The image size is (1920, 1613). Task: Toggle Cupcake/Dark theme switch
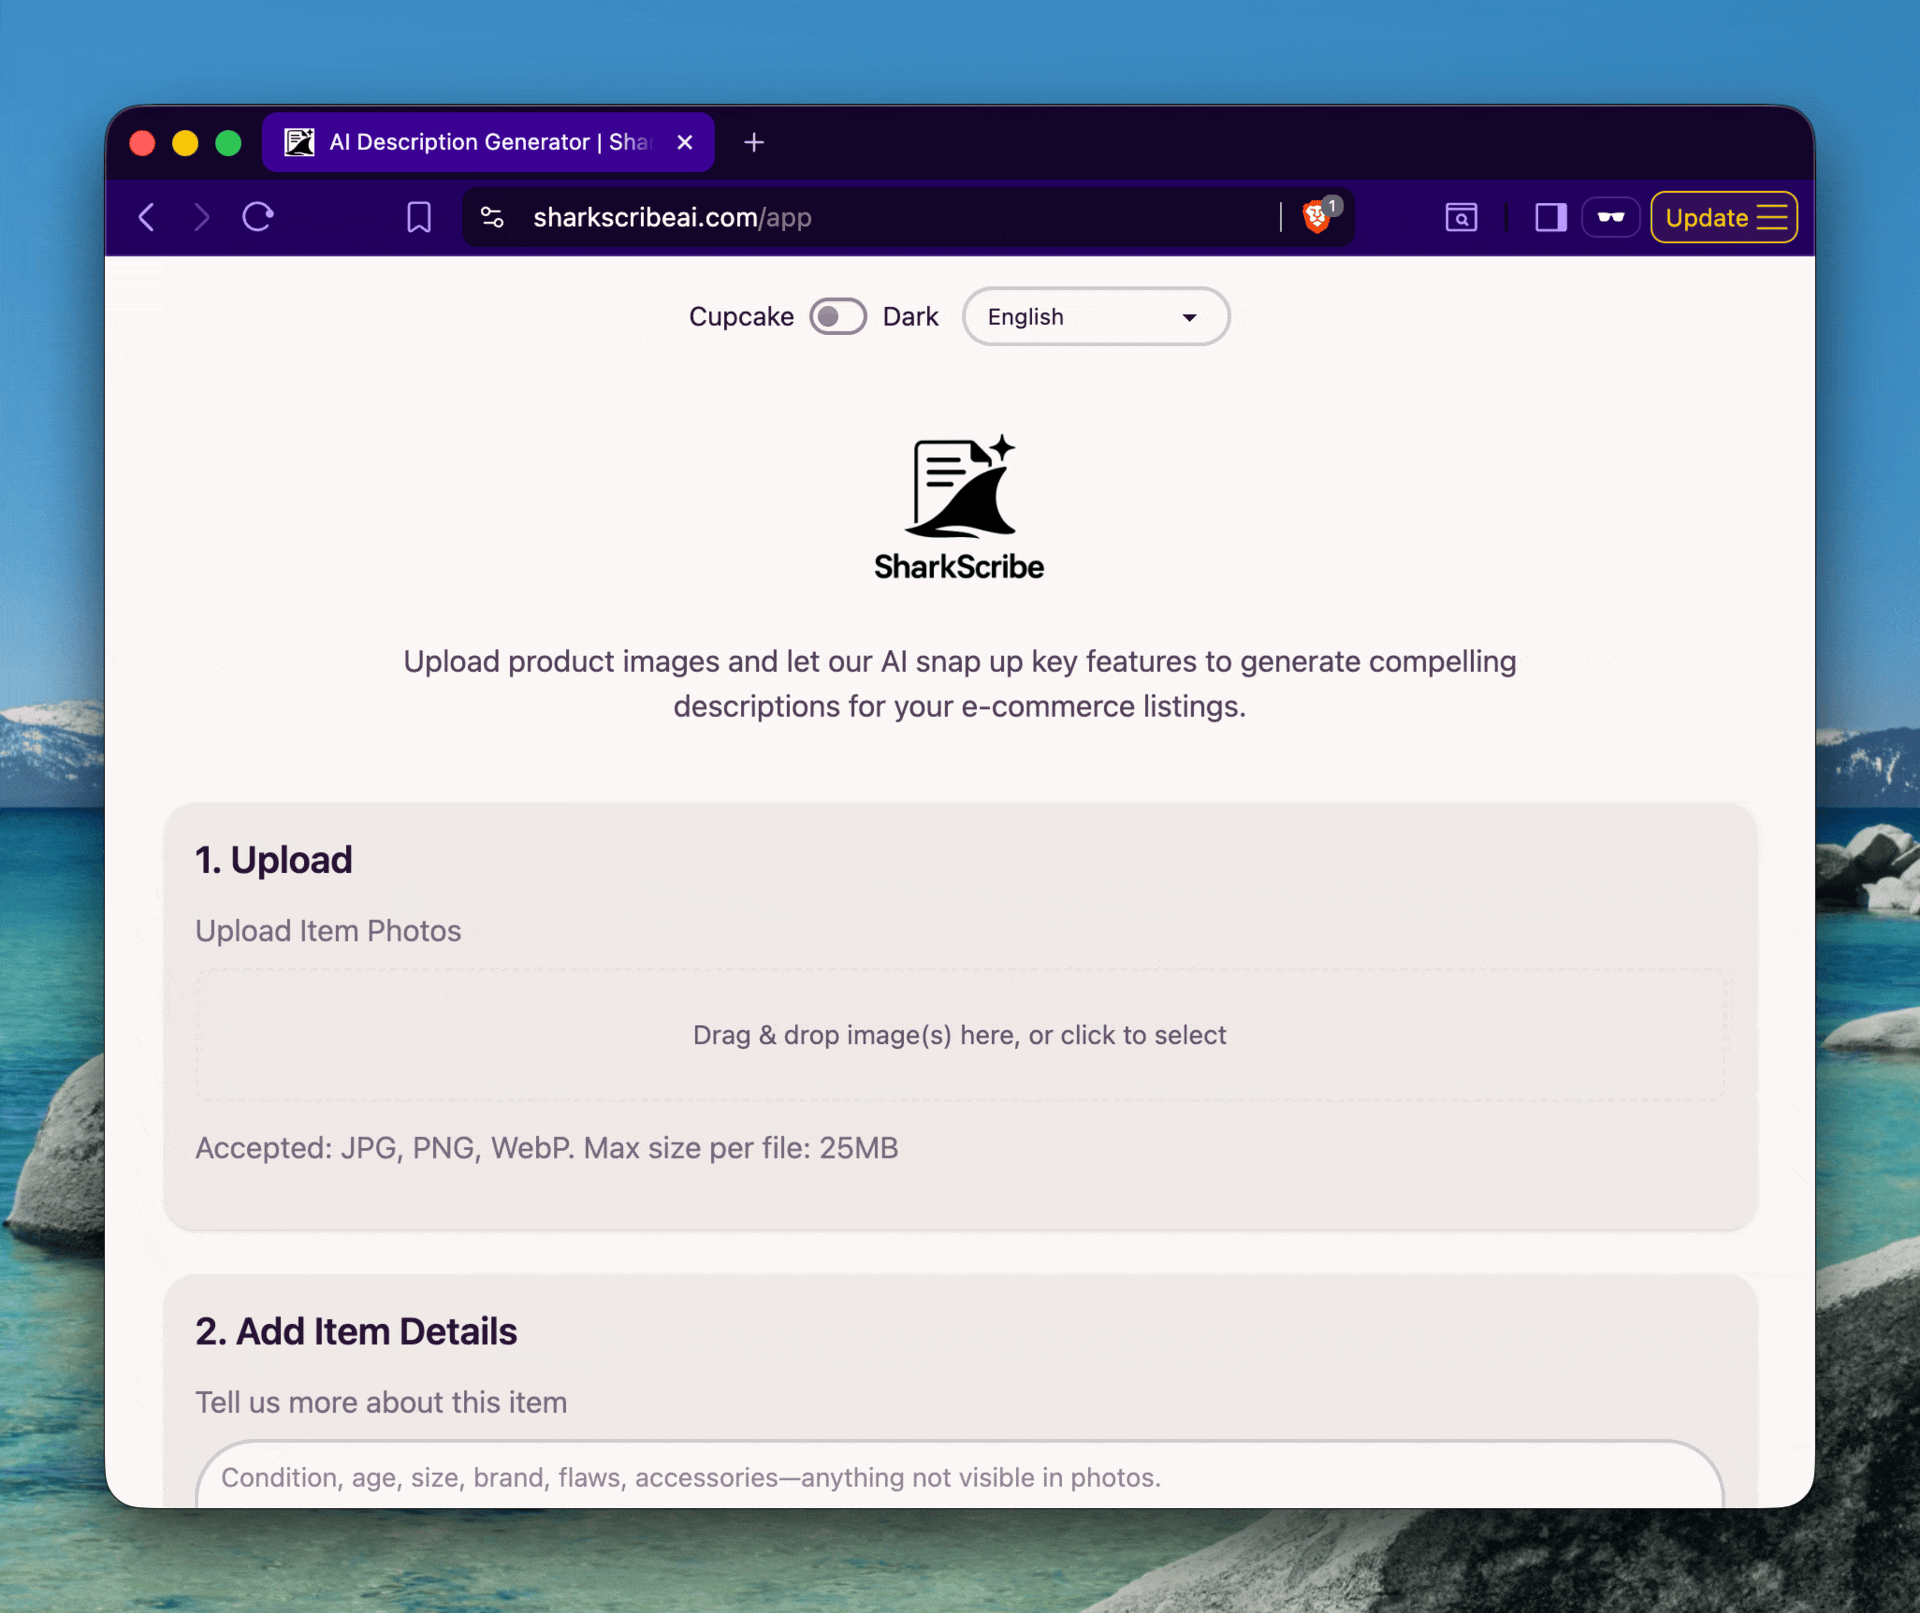(838, 317)
